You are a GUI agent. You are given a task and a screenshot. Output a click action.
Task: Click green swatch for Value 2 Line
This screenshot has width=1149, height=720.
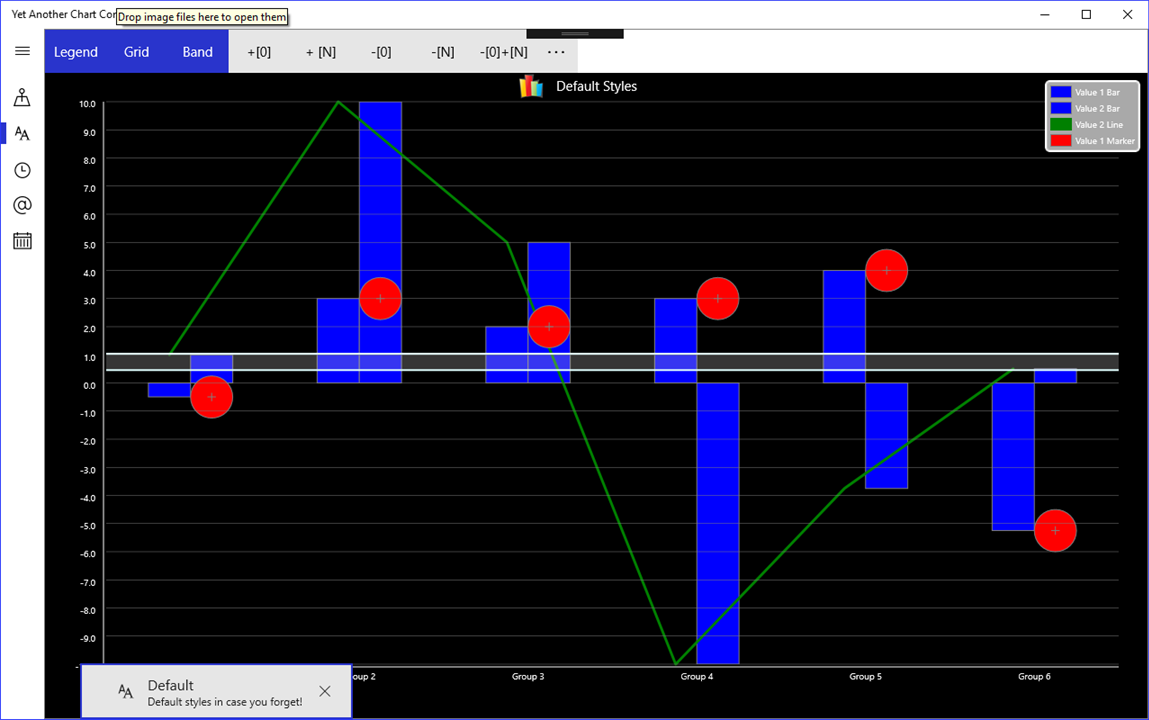(1060, 125)
